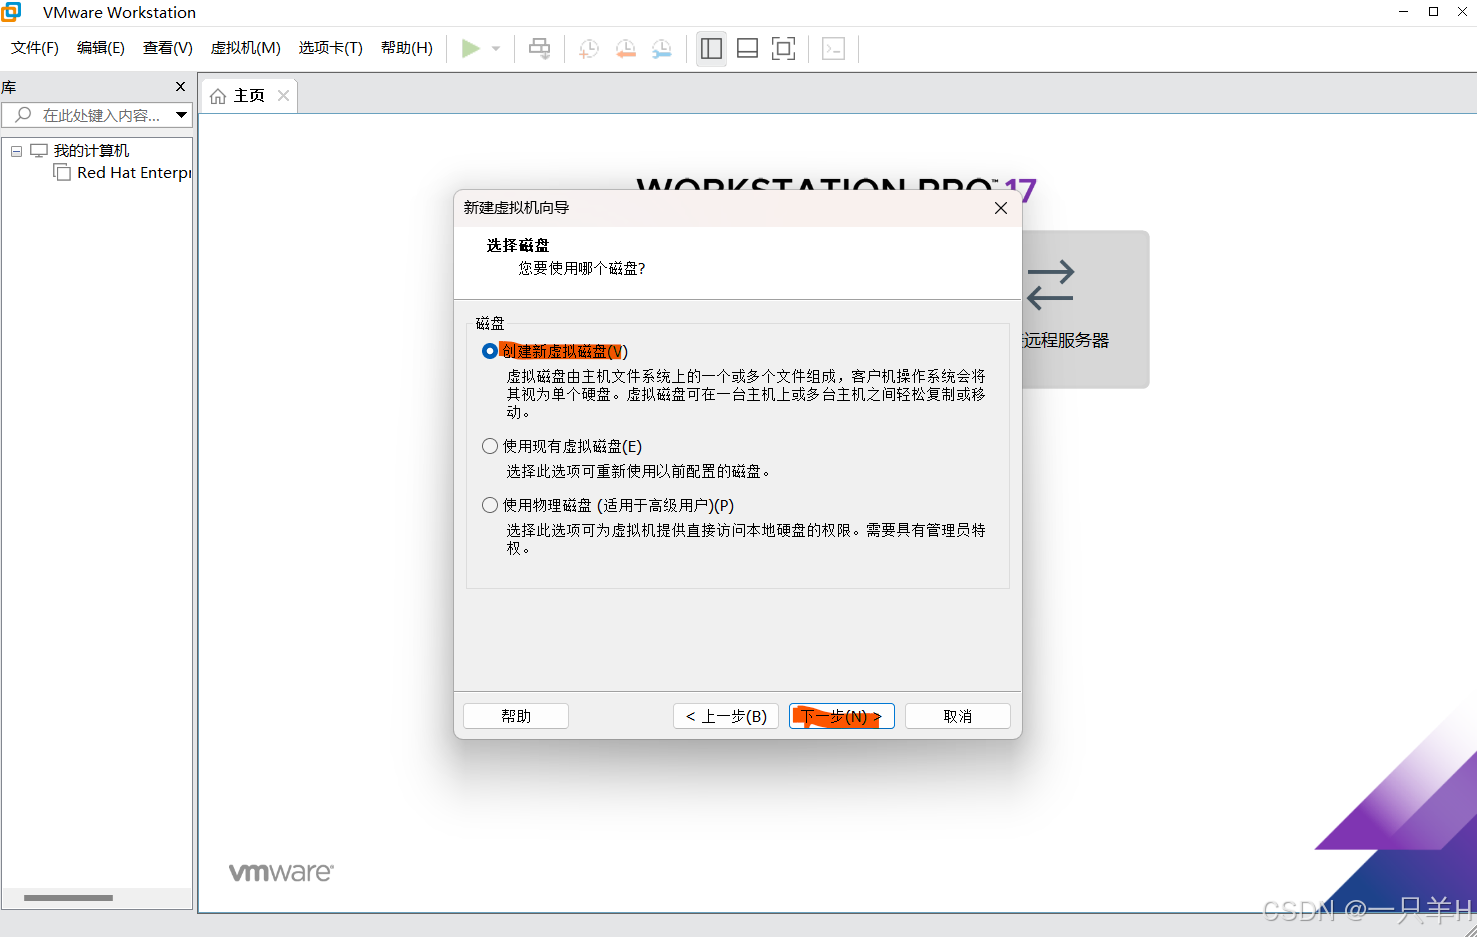Click the VMware Workstation app logo icon

coord(12,12)
